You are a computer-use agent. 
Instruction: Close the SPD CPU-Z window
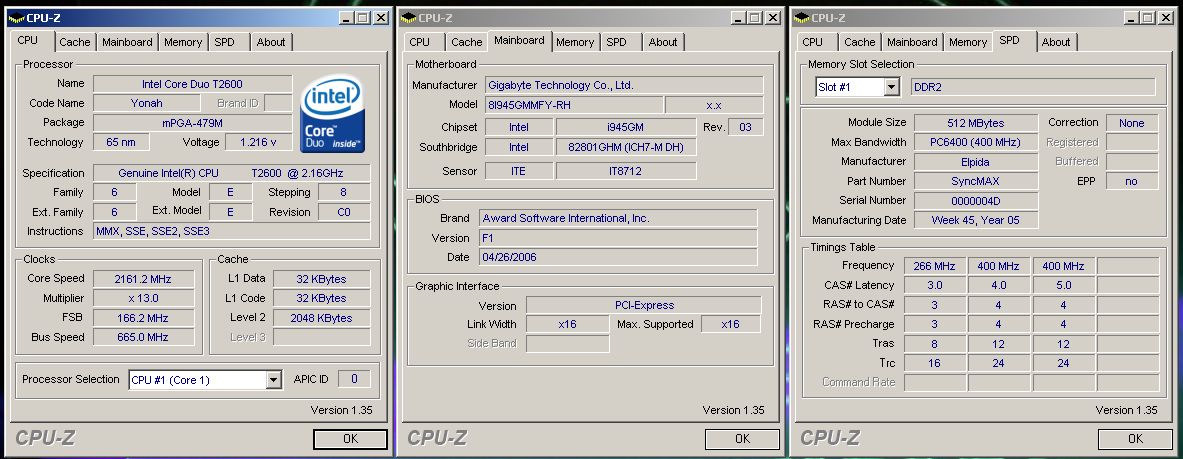pyautogui.click(x=1165, y=18)
